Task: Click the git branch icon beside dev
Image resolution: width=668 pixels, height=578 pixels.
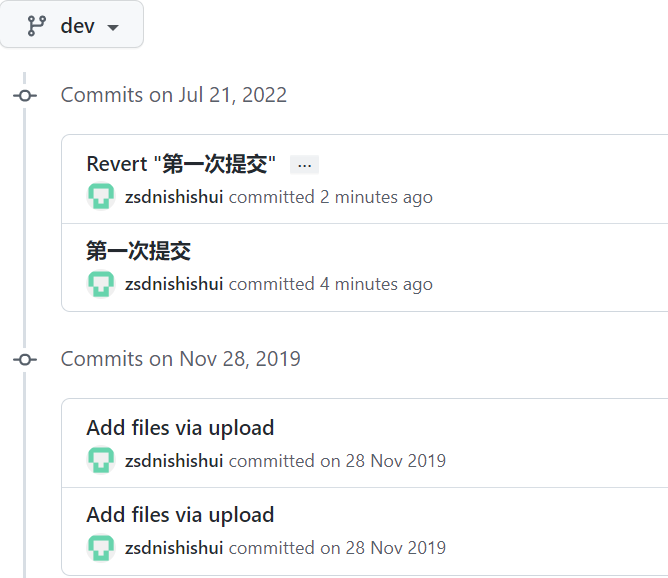Action: click(37, 26)
